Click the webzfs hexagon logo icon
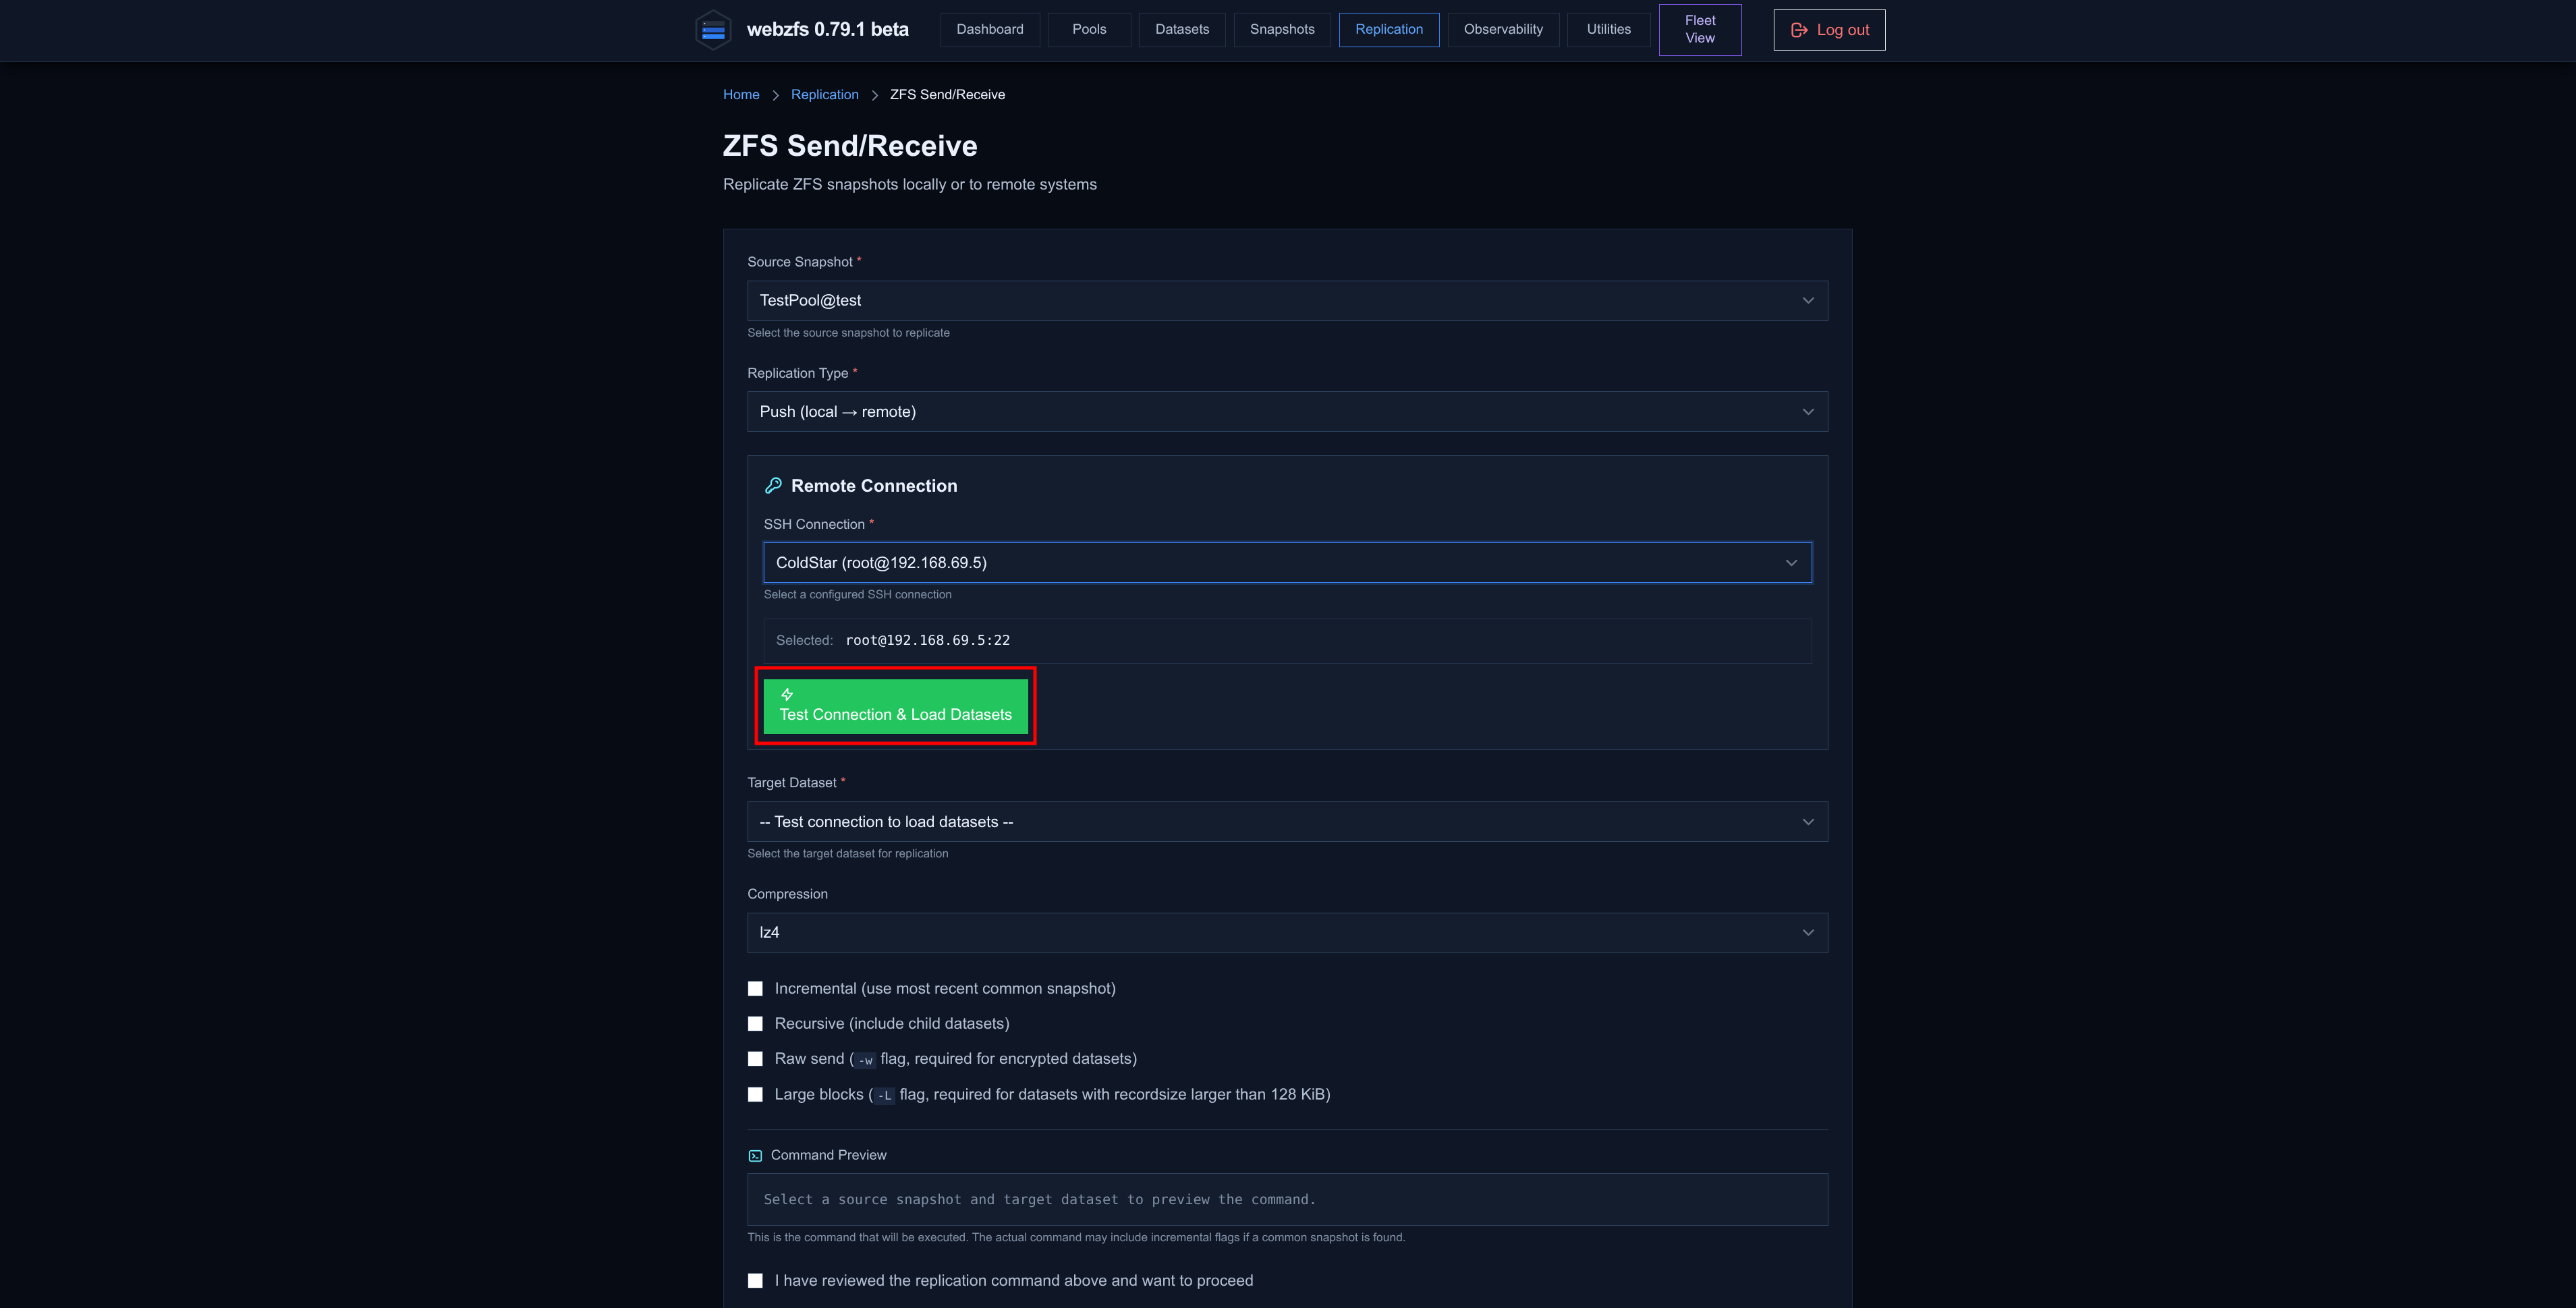 point(713,30)
